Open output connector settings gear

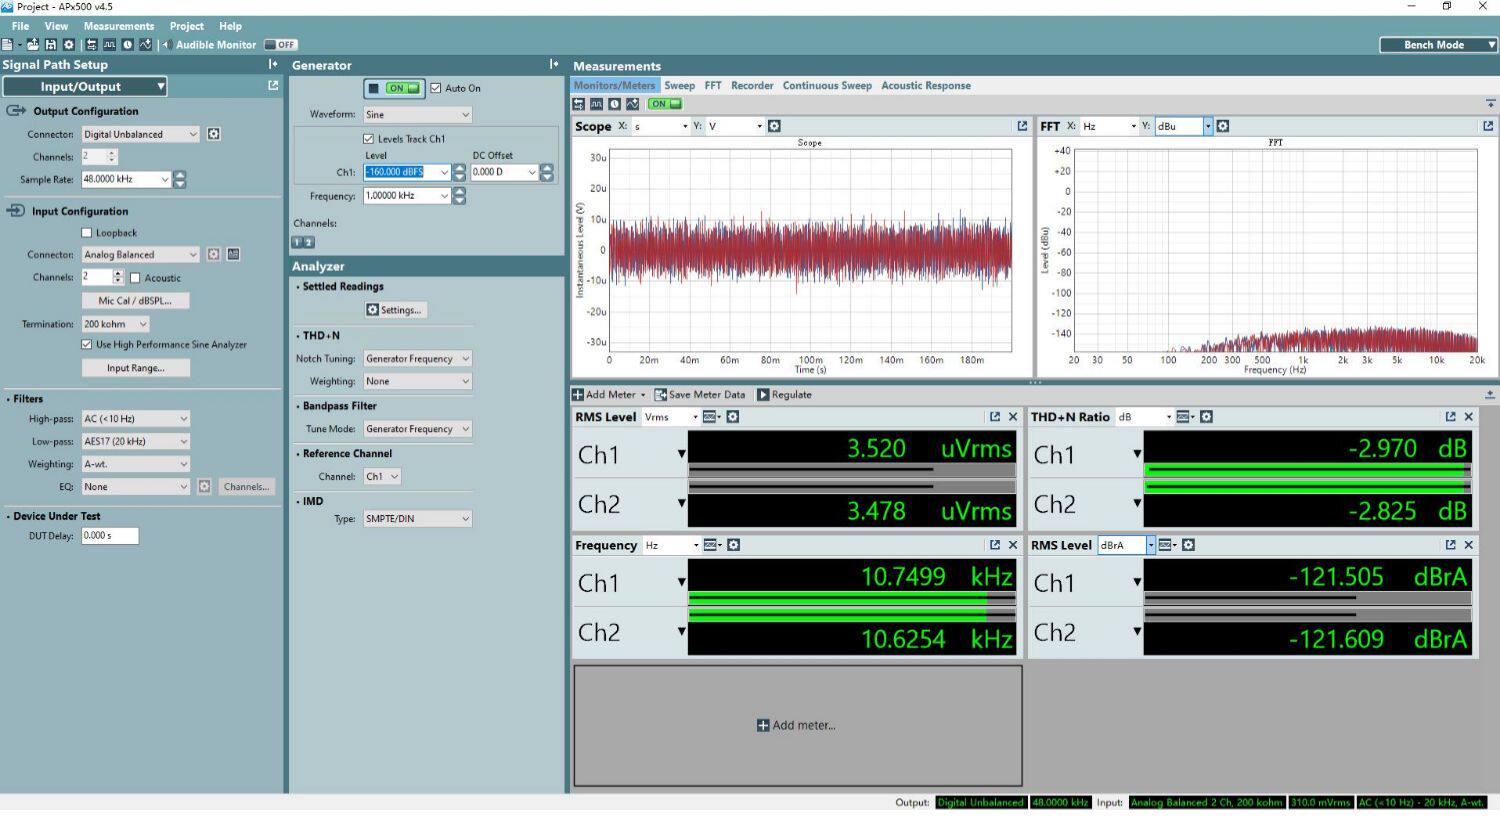point(213,134)
